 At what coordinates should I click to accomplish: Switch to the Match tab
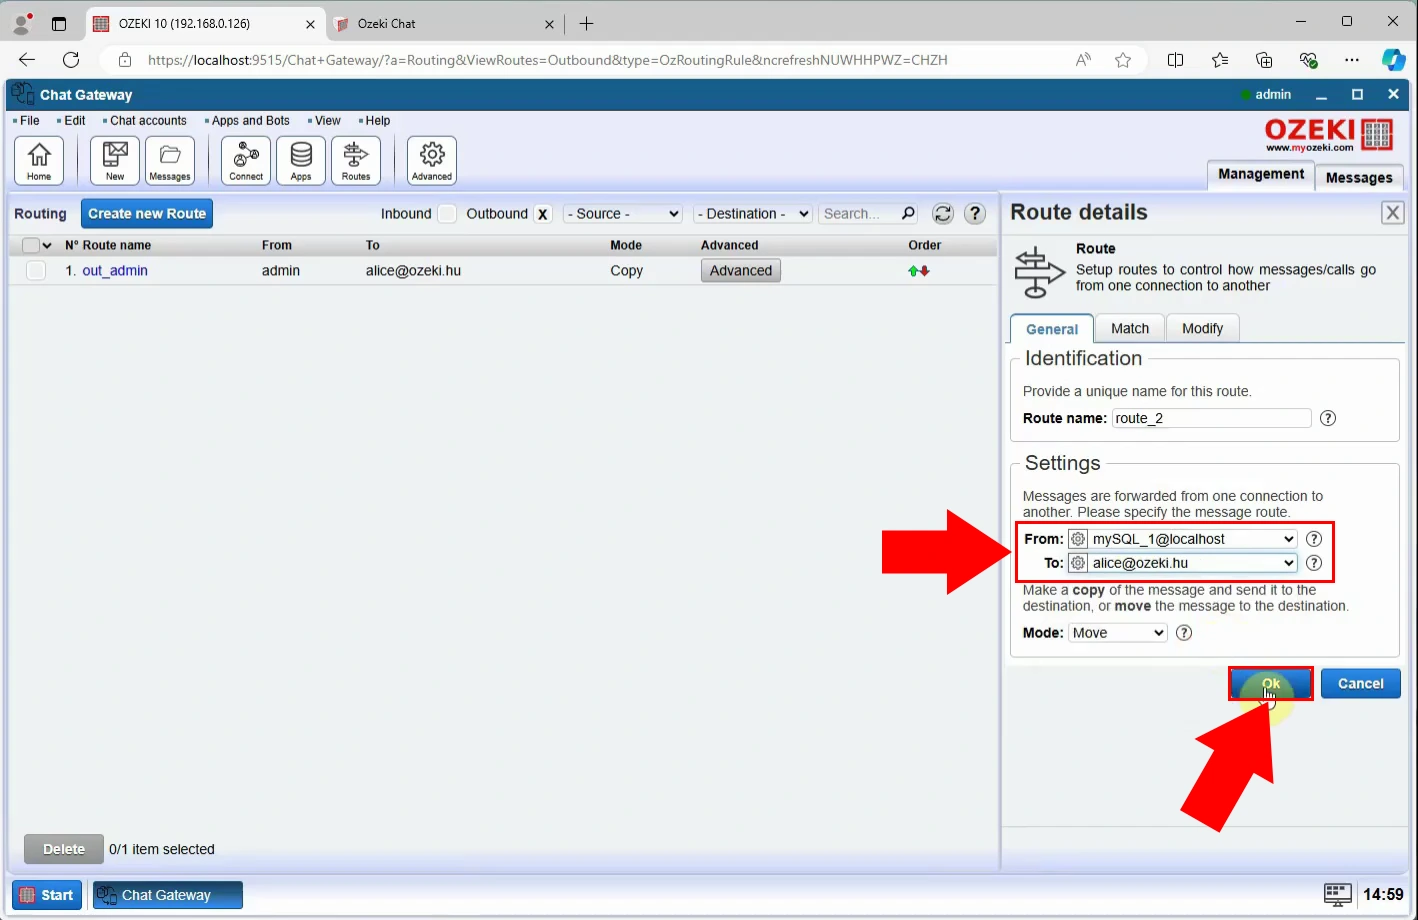click(x=1130, y=328)
